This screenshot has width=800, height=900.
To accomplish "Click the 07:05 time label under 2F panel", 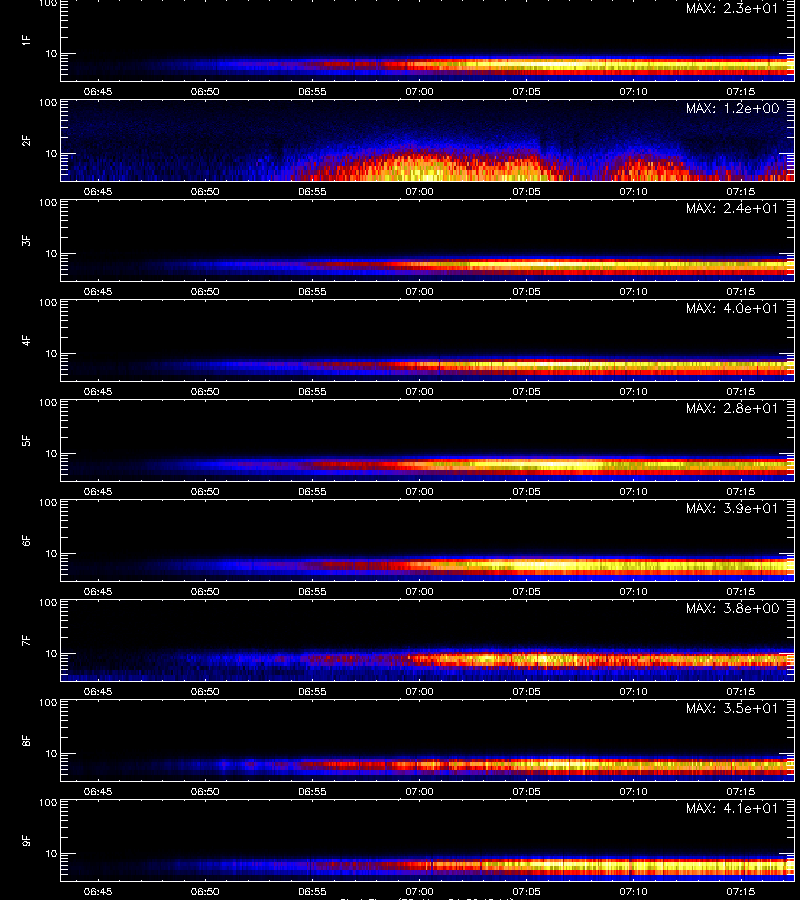I will [x=526, y=192].
